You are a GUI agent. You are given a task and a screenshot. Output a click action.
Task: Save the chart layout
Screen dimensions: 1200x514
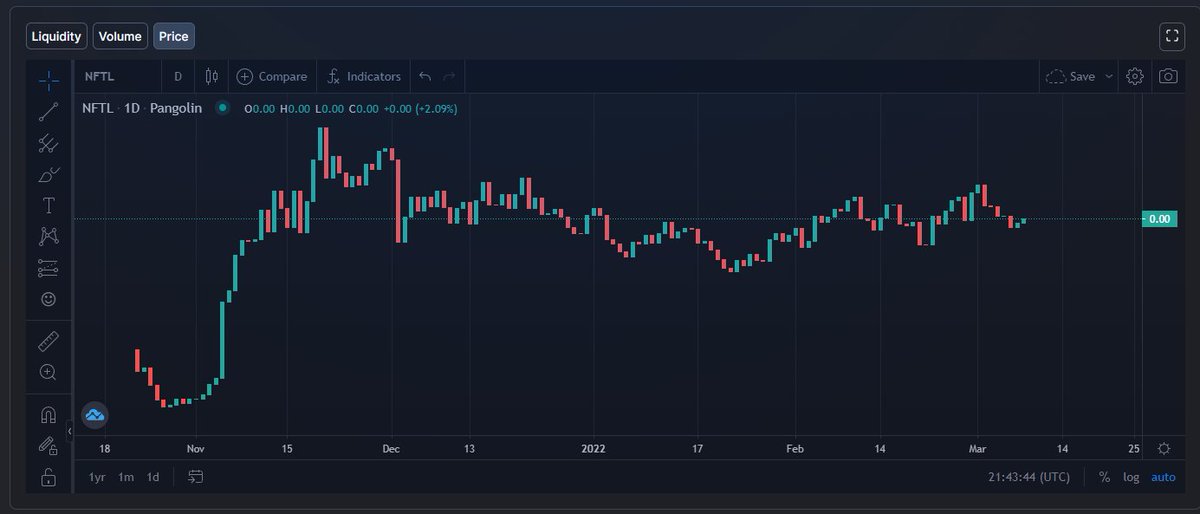click(x=1069, y=76)
